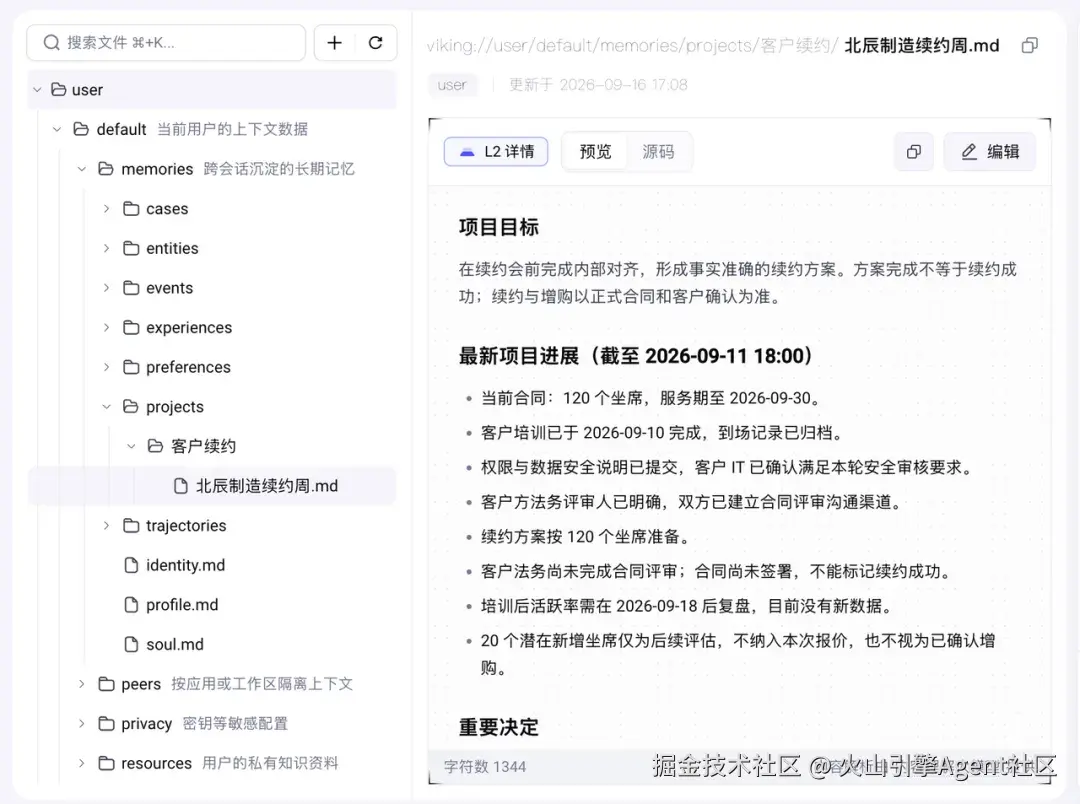Click the refresh icon beside search box
The image size is (1080, 804).
(375, 43)
